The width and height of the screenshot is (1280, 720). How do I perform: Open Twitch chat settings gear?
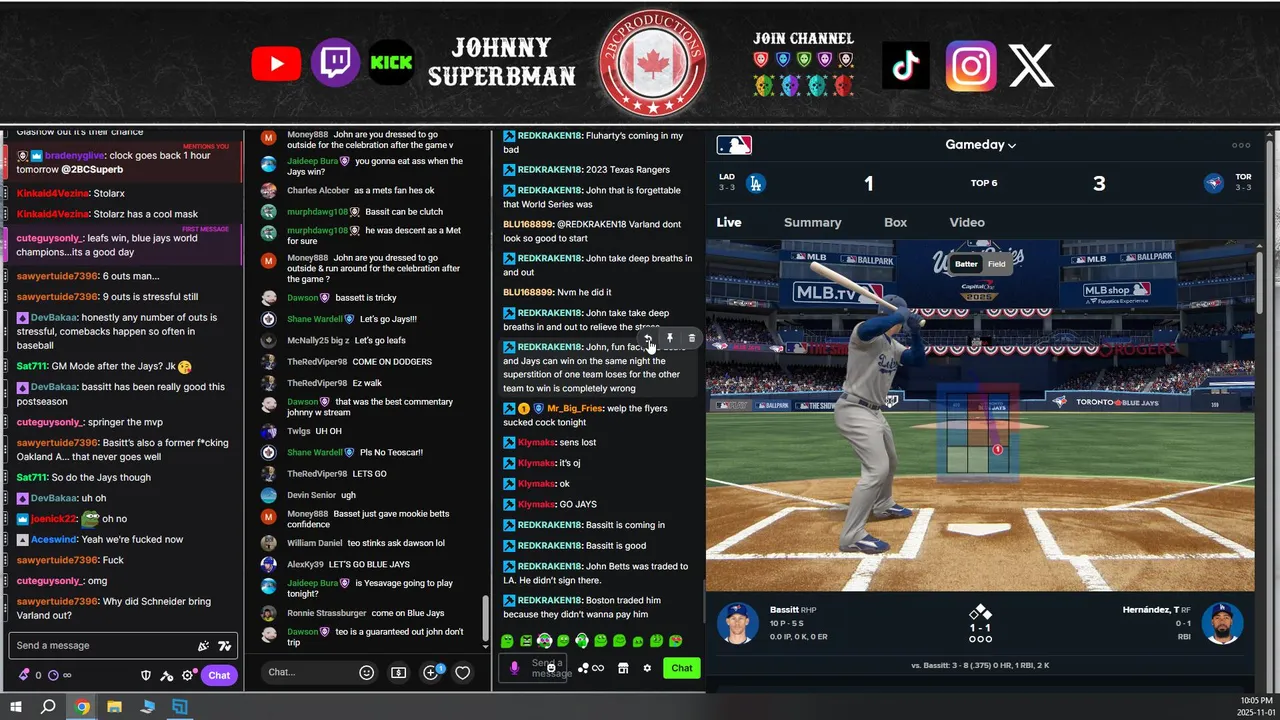point(187,675)
